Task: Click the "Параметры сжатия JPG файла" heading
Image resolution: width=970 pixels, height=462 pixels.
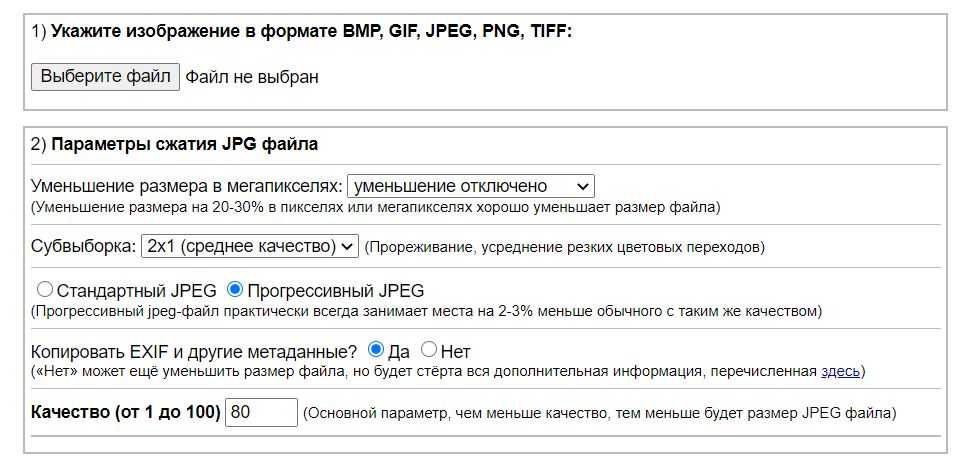Action: pos(184,144)
